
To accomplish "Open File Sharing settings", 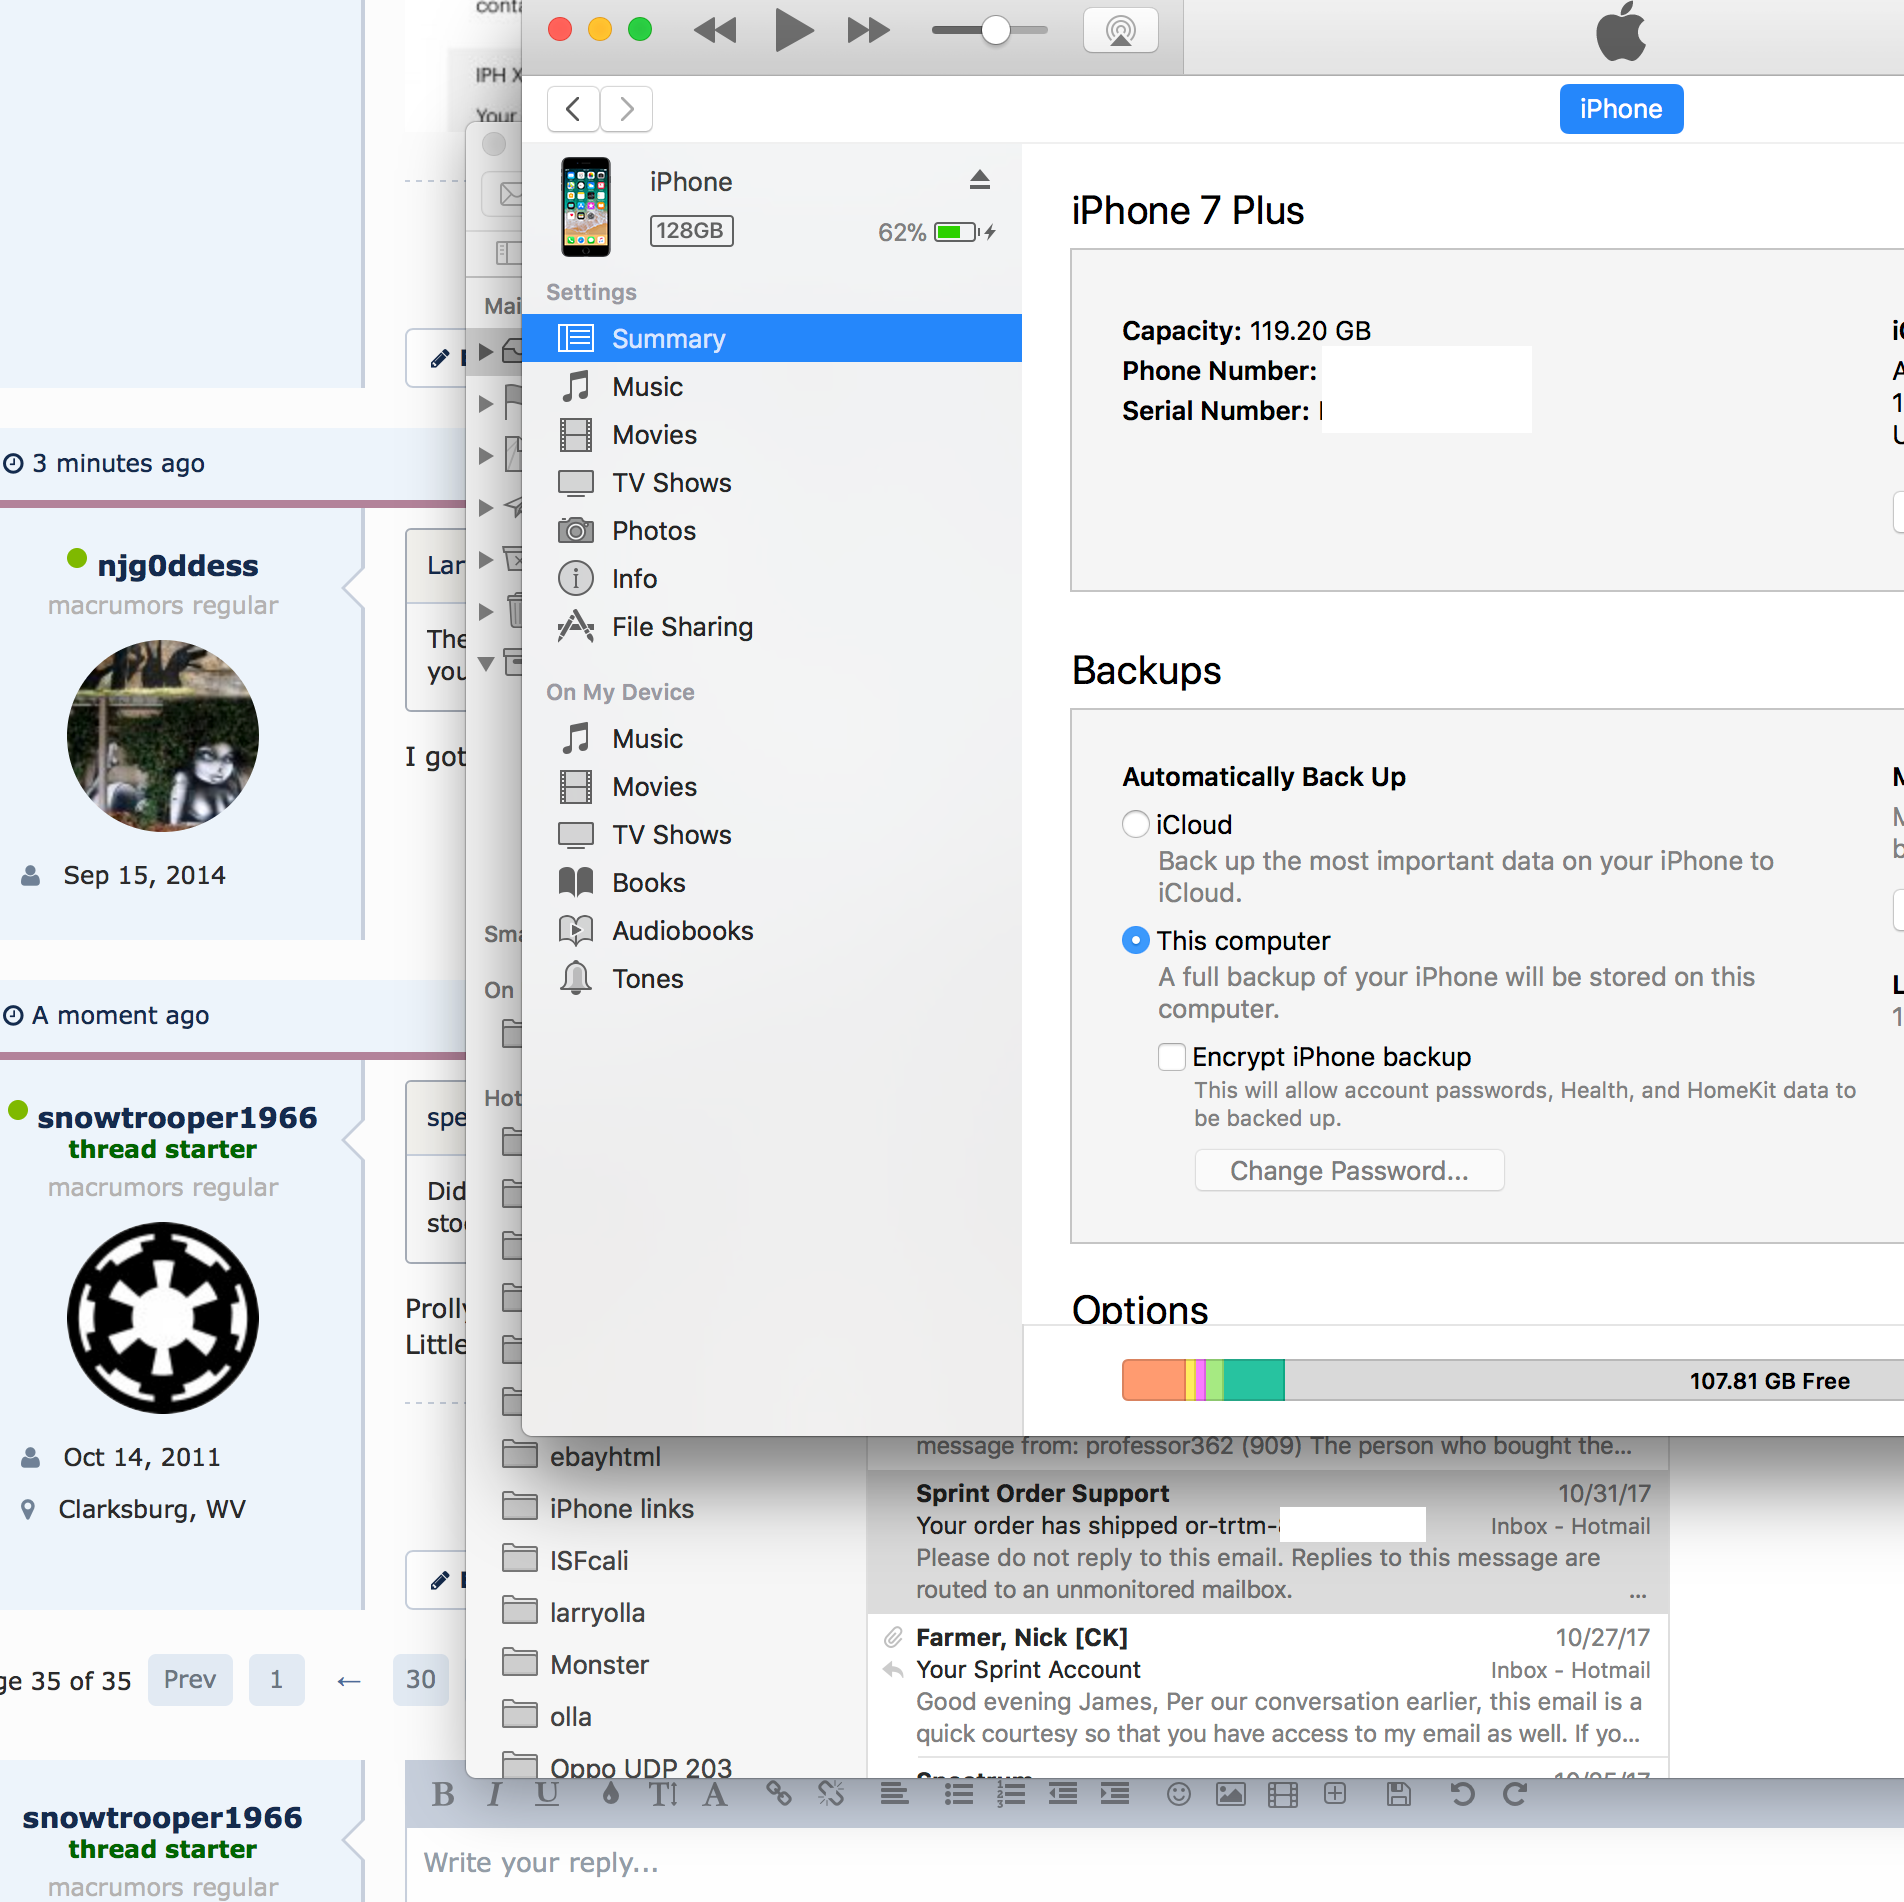I will click(x=772, y=627).
